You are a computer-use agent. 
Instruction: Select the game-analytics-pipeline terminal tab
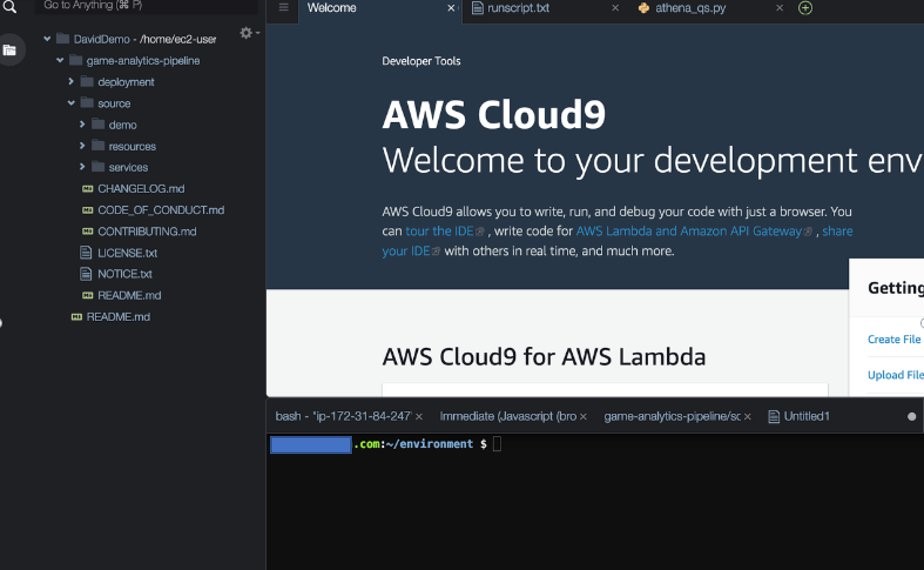point(672,416)
